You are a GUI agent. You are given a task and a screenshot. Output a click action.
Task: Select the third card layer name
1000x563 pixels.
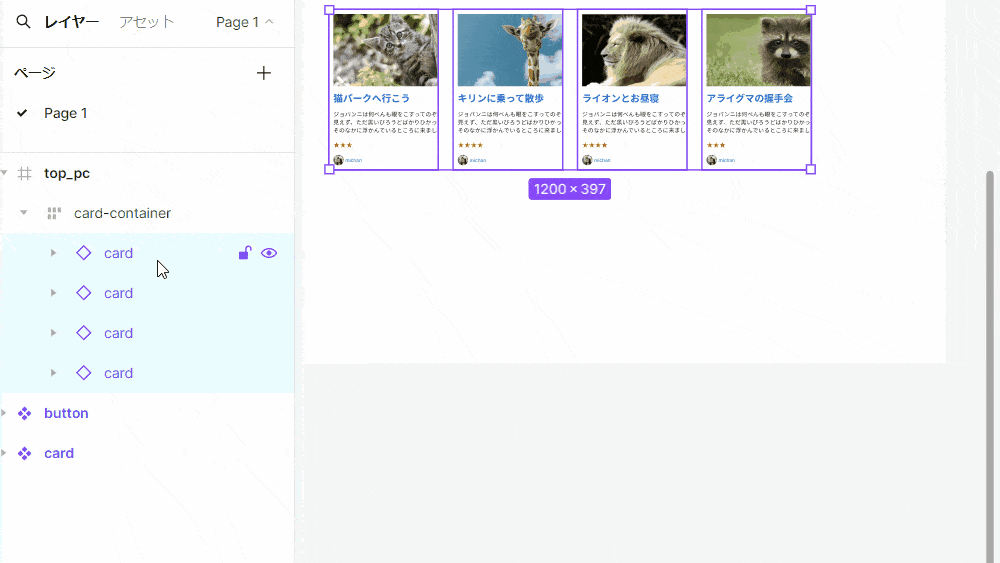pos(119,333)
